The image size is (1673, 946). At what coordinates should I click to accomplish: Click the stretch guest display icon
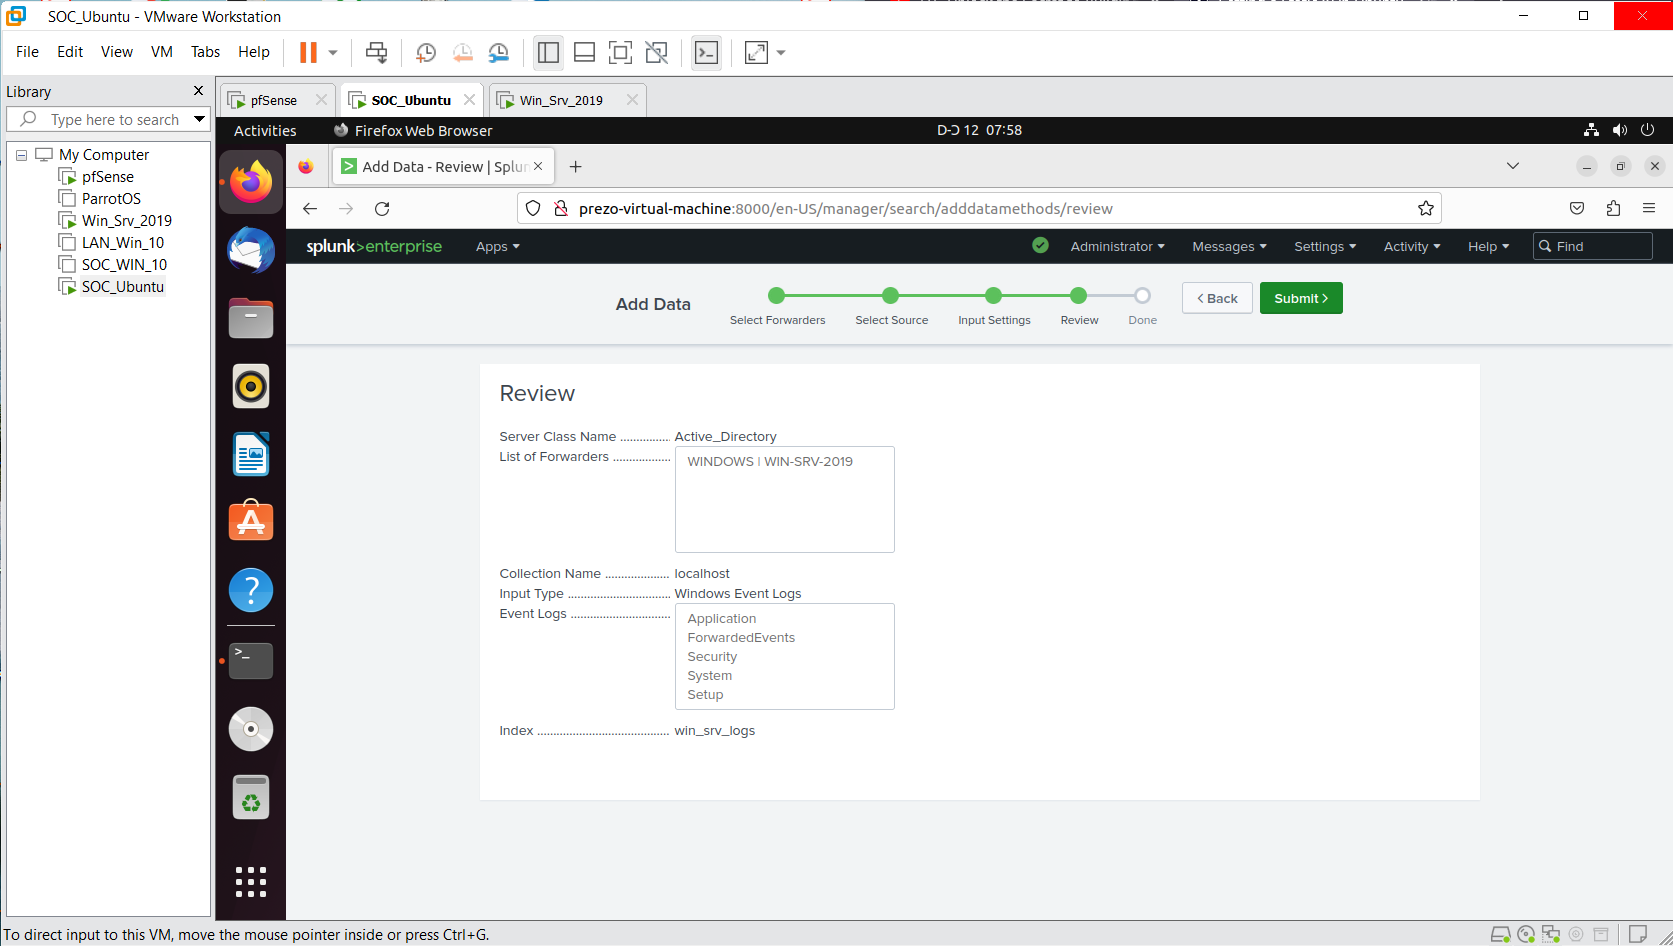(757, 53)
